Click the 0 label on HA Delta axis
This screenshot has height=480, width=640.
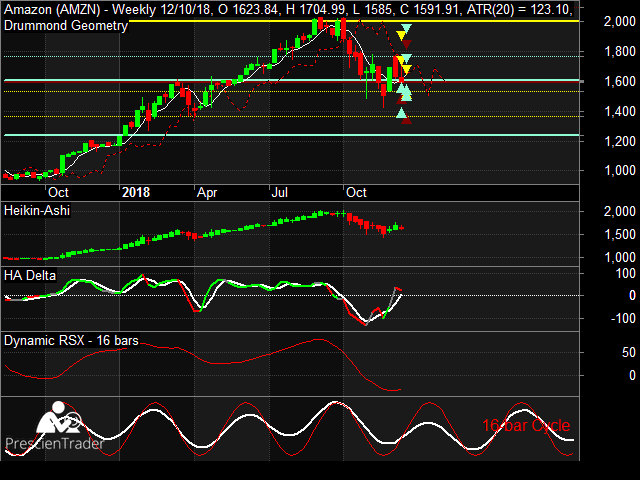[x=632, y=295]
